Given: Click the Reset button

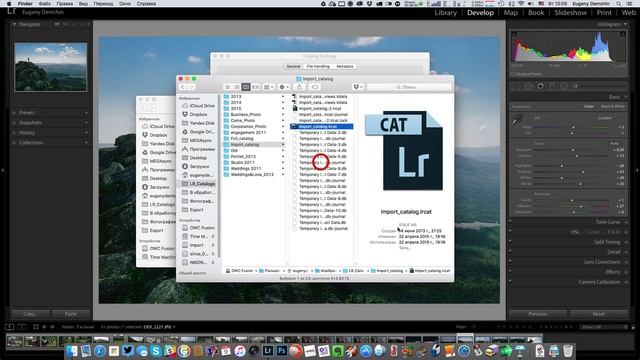Looking at the screenshot, I should 598,314.
